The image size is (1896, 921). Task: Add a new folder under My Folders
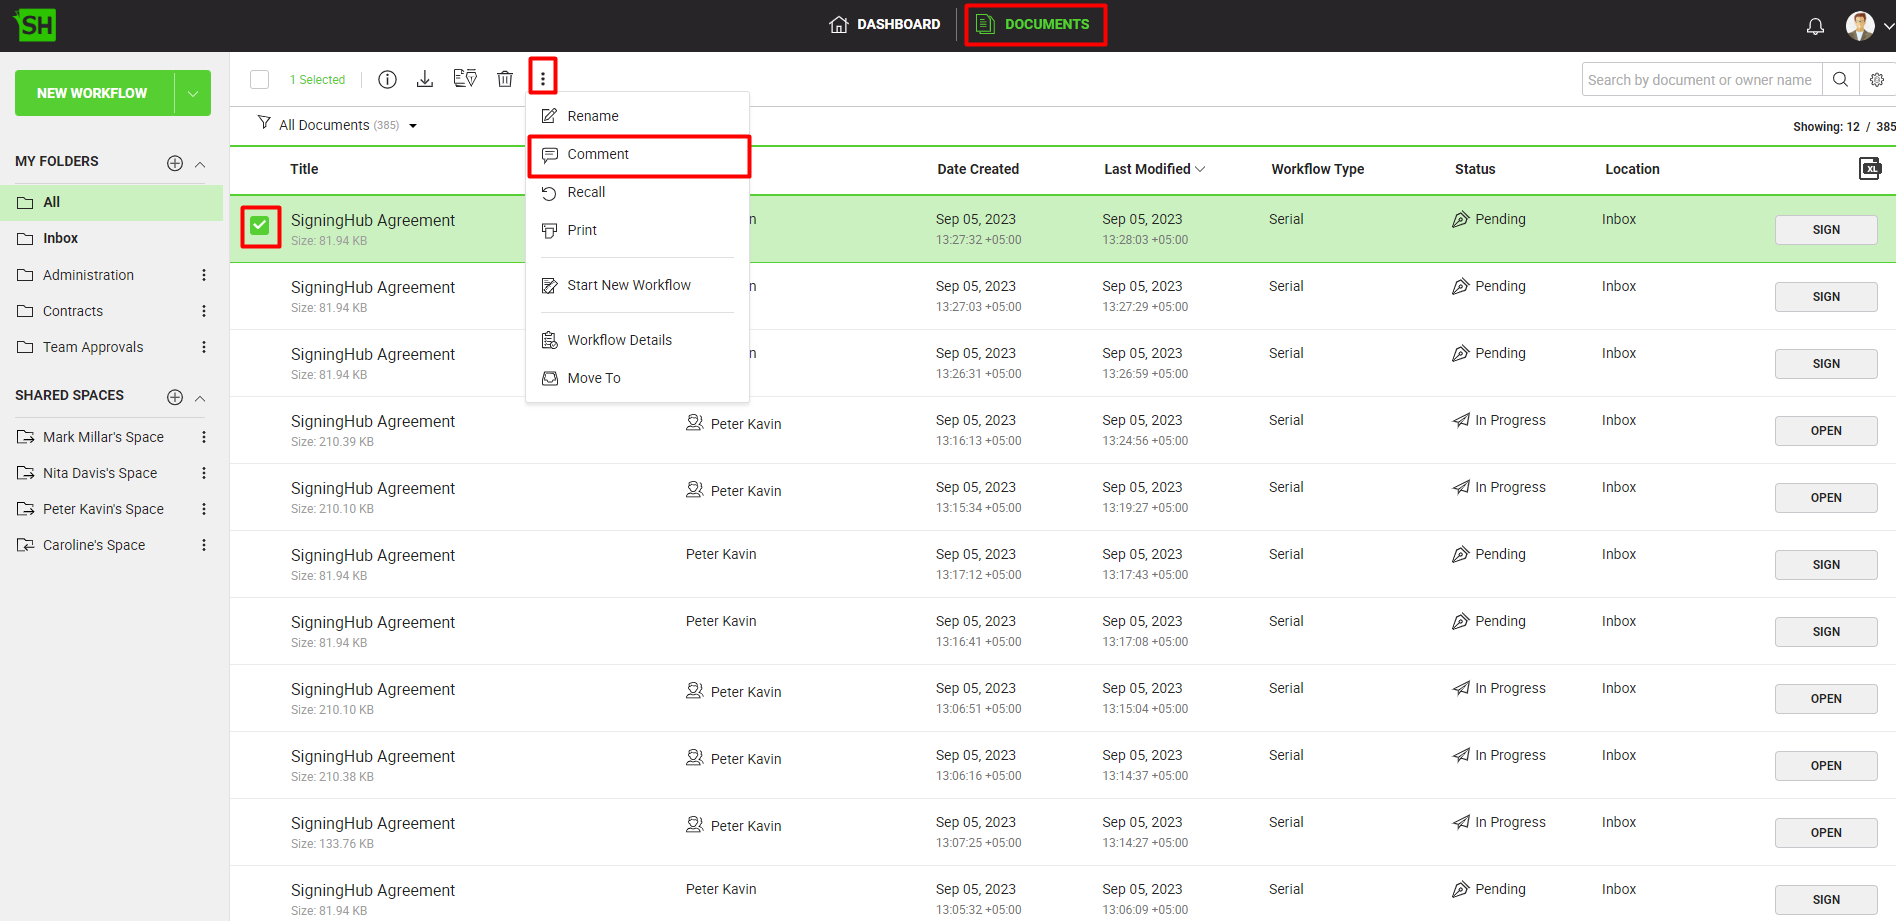175,163
